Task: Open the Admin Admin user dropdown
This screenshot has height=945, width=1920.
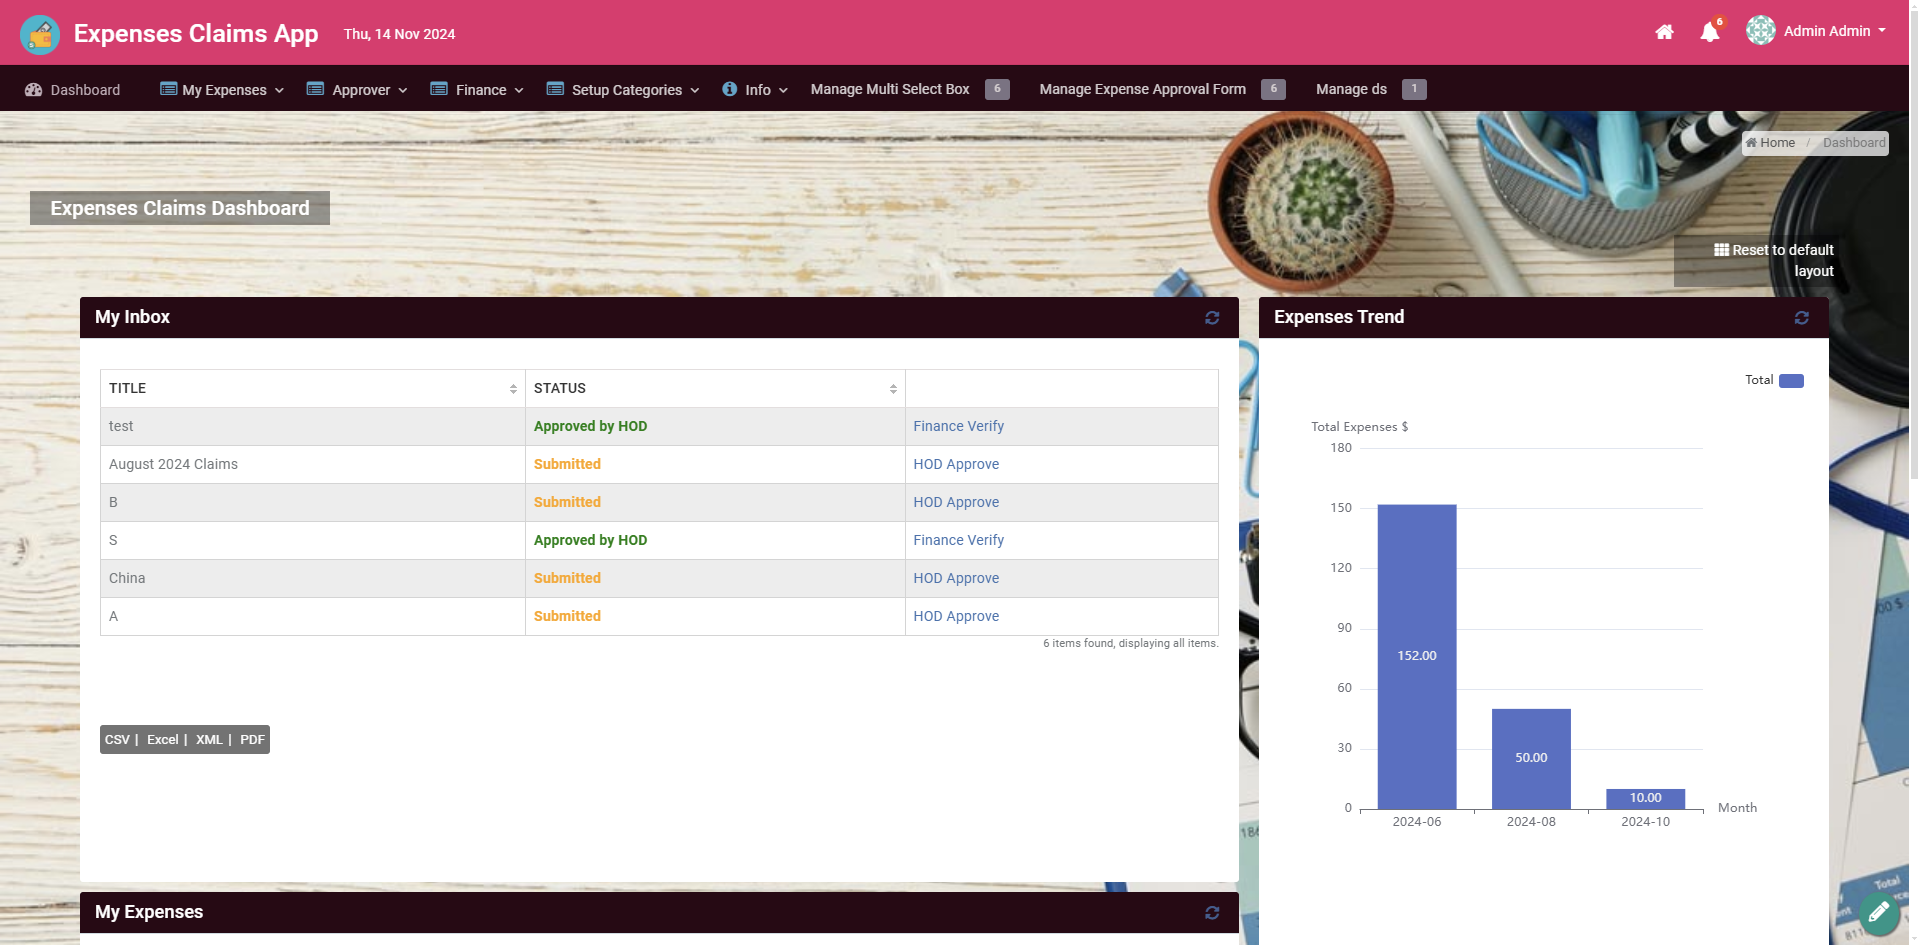Action: coord(1835,31)
